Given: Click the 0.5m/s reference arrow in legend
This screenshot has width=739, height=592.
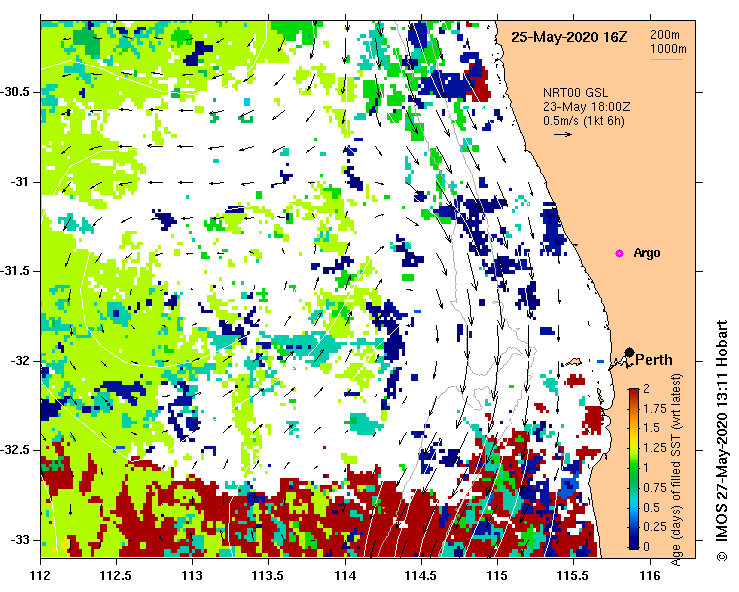Looking at the screenshot, I should point(563,134).
